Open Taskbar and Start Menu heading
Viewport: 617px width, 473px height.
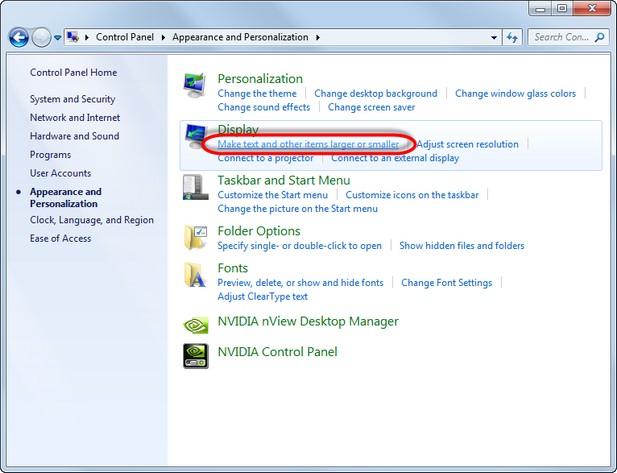coord(284,180)
